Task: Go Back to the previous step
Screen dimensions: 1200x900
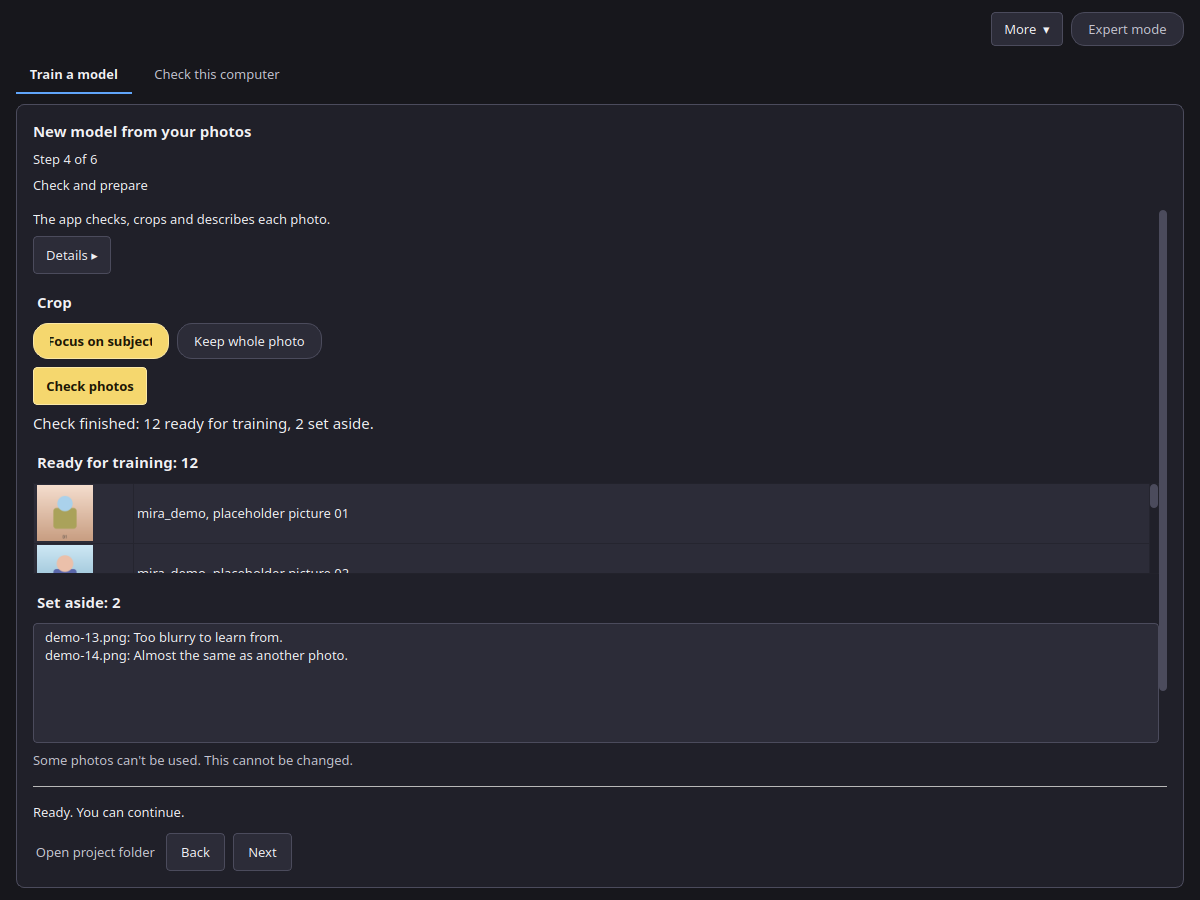Action: (195, 852)
